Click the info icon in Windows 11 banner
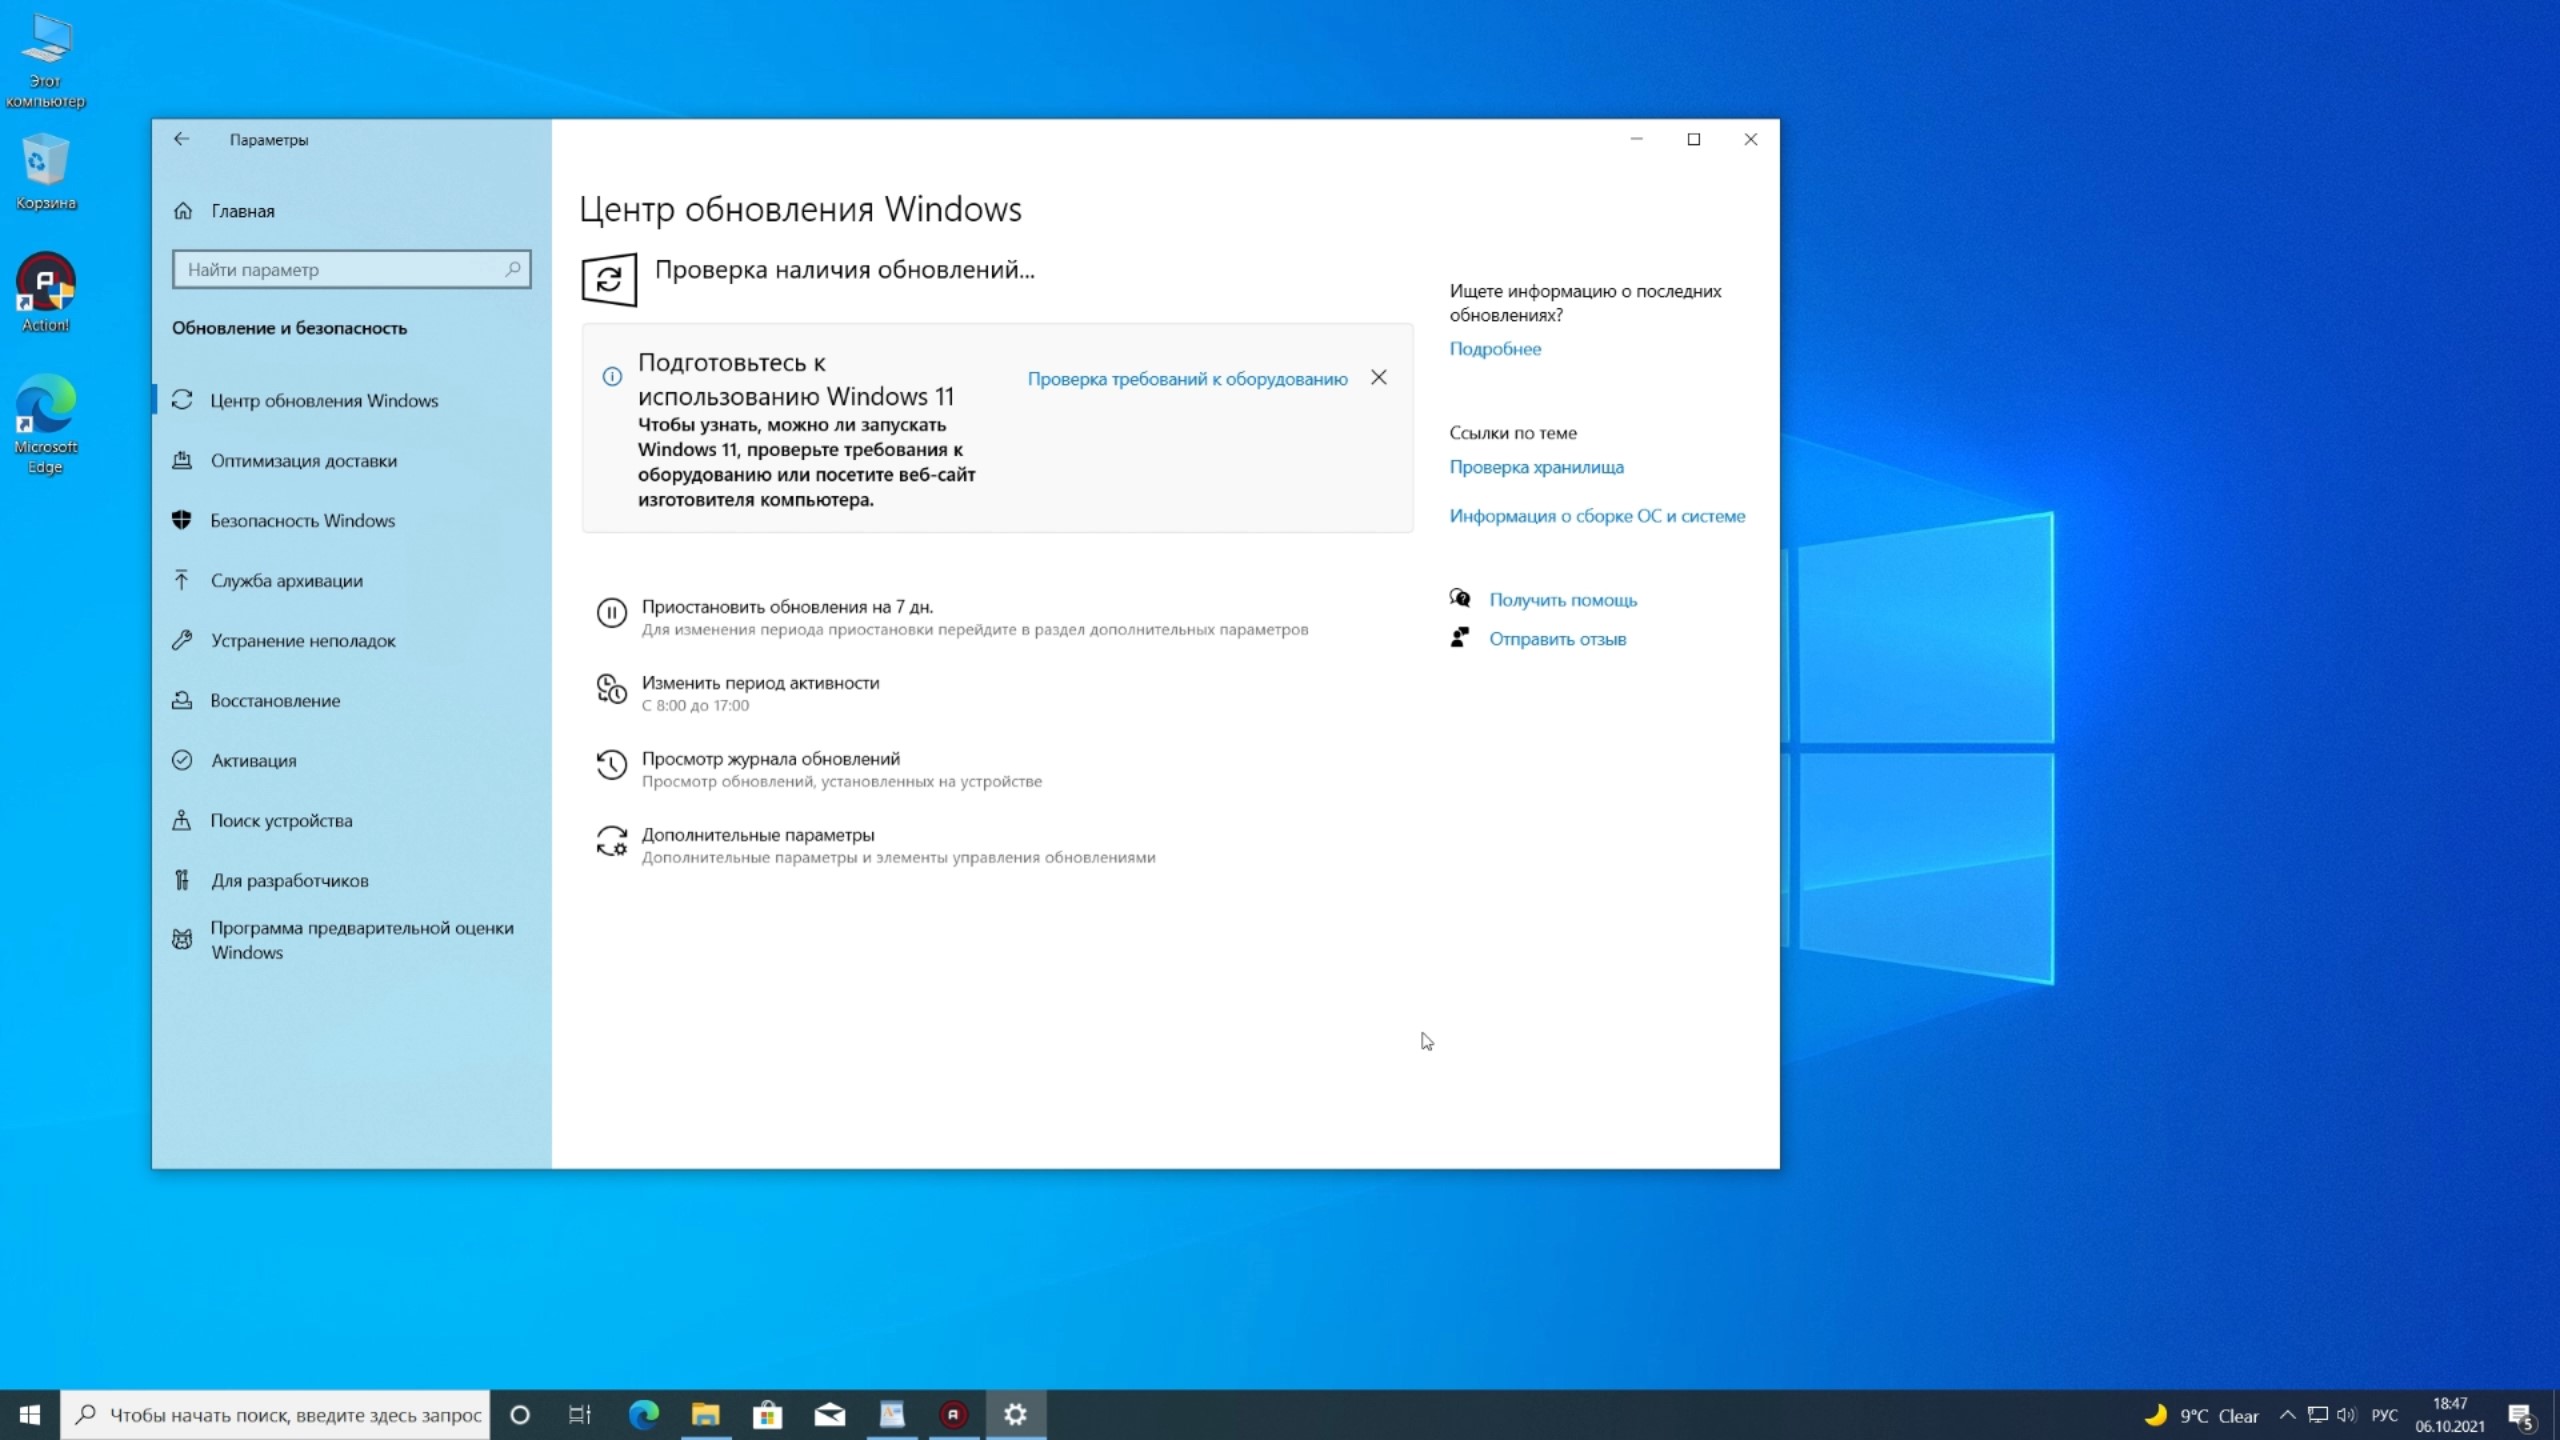The height and width of the screenshot is (1440, 2560). [612, 377]
